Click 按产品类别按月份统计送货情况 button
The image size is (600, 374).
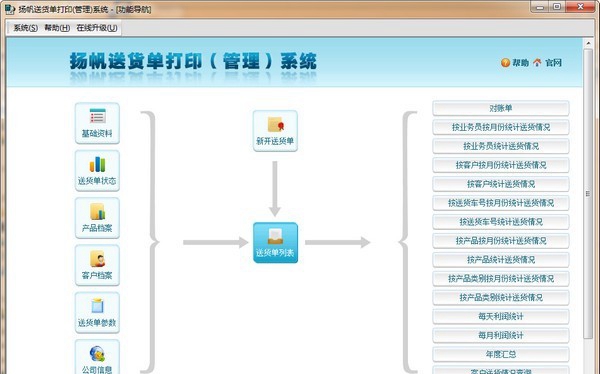[501, 279]
